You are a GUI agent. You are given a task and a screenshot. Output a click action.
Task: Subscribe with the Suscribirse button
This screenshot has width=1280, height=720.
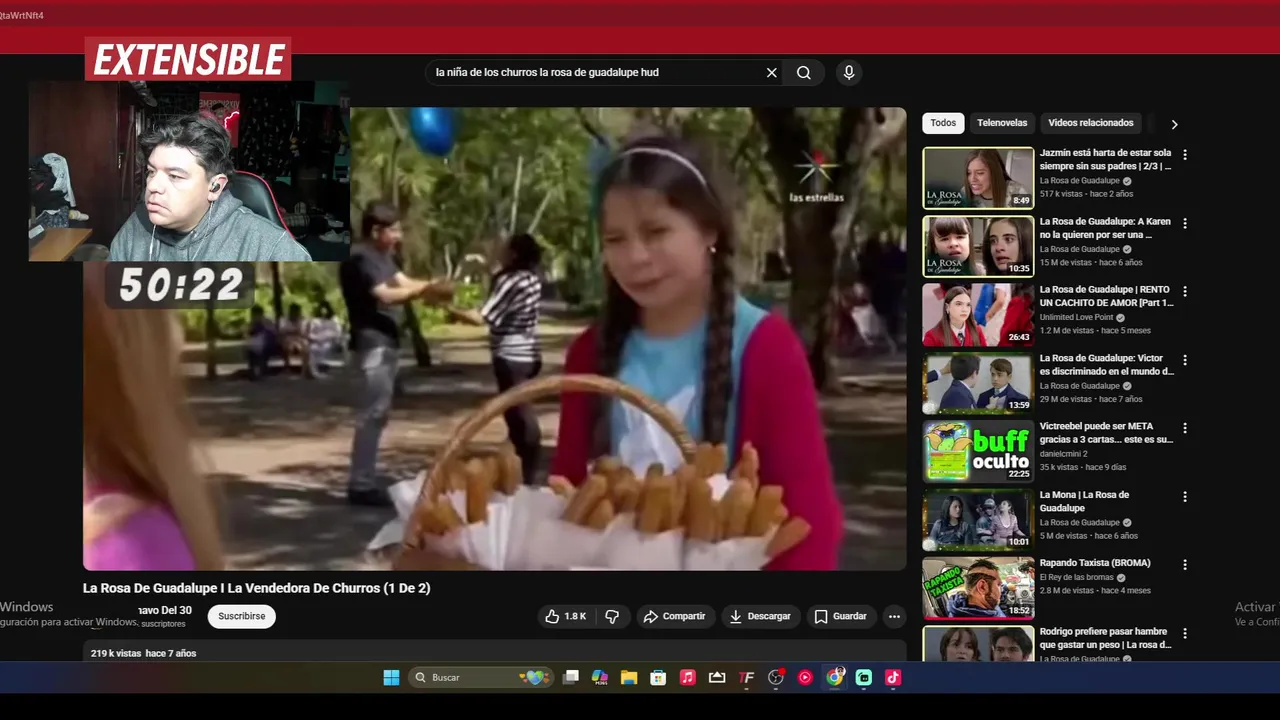click(242, 617)
